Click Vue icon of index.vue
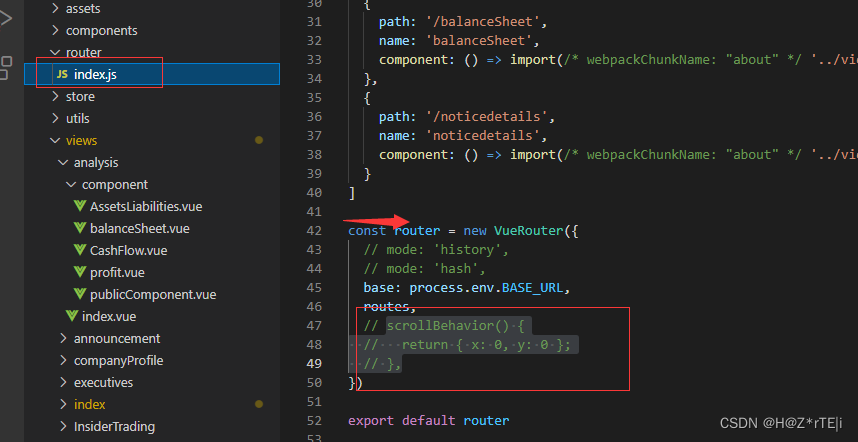The image size is (858, 442). [72, 316]
